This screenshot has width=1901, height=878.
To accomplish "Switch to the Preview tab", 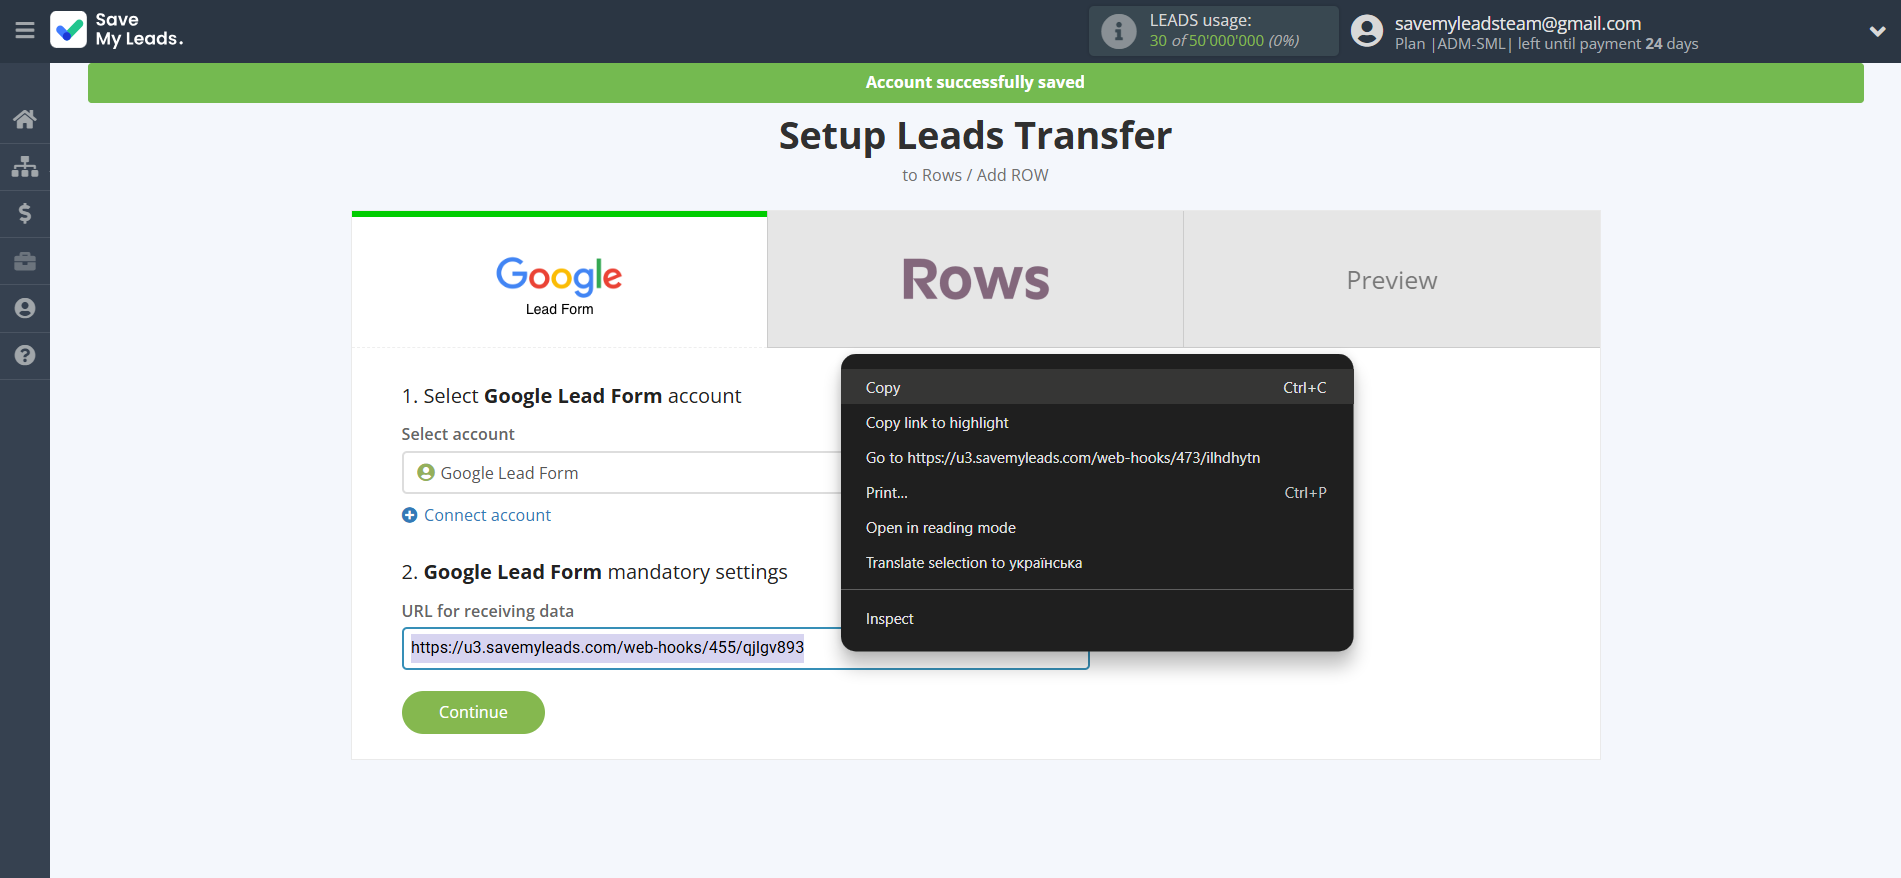I will coord(1391,279).
